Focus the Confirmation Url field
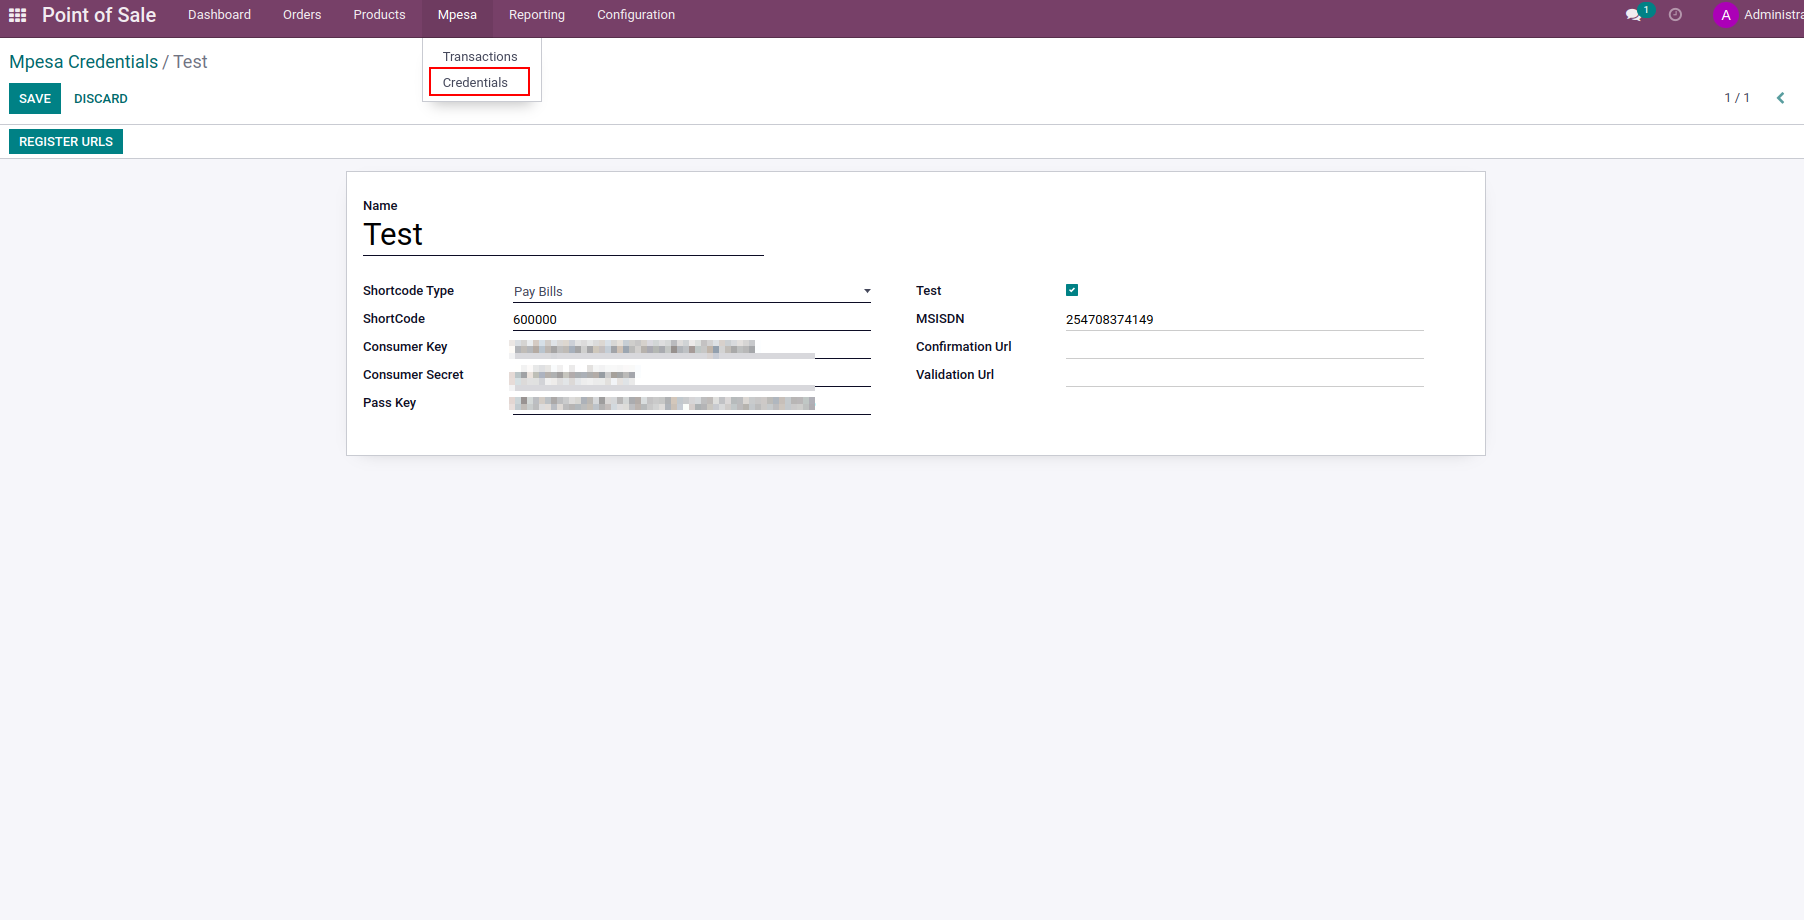The height and width of the screenshot is (920, 1804). click(1244, 347)
